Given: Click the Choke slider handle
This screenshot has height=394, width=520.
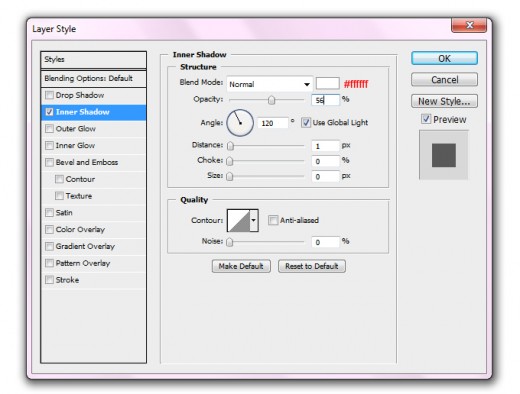Looking at the screenshot, I should (x=230, y=161).
